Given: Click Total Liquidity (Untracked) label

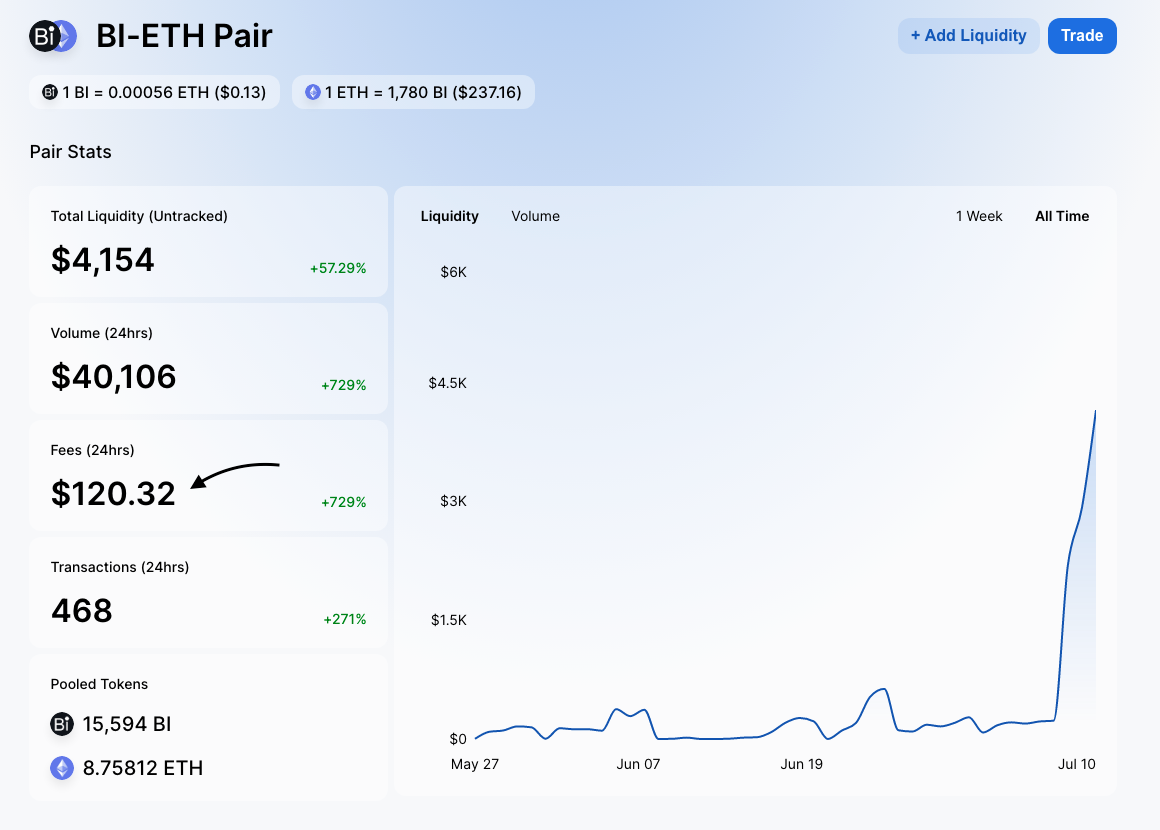Looking at the screenshot, I should tap(139, 216).
